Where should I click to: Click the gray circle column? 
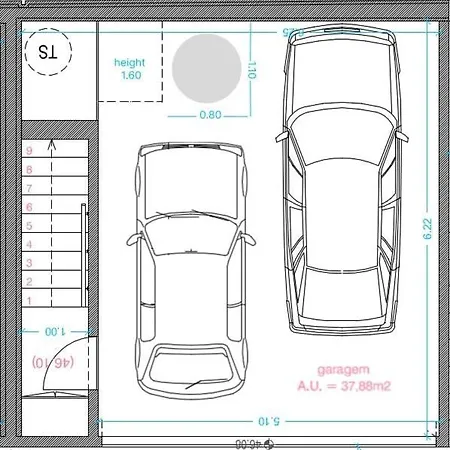pos(207,68)
